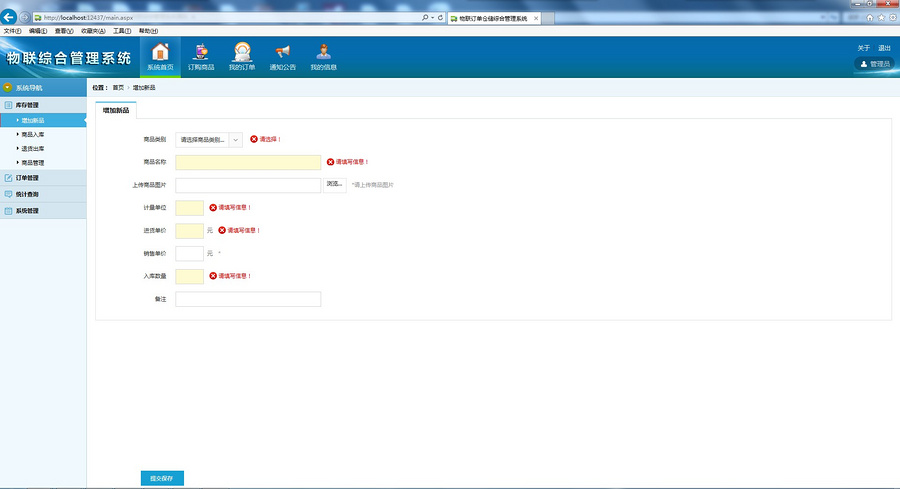Open the 商品类别 dropdown list
Image resolution: width=900 pixels, height=489 pixels.
(x=209, y=139)
